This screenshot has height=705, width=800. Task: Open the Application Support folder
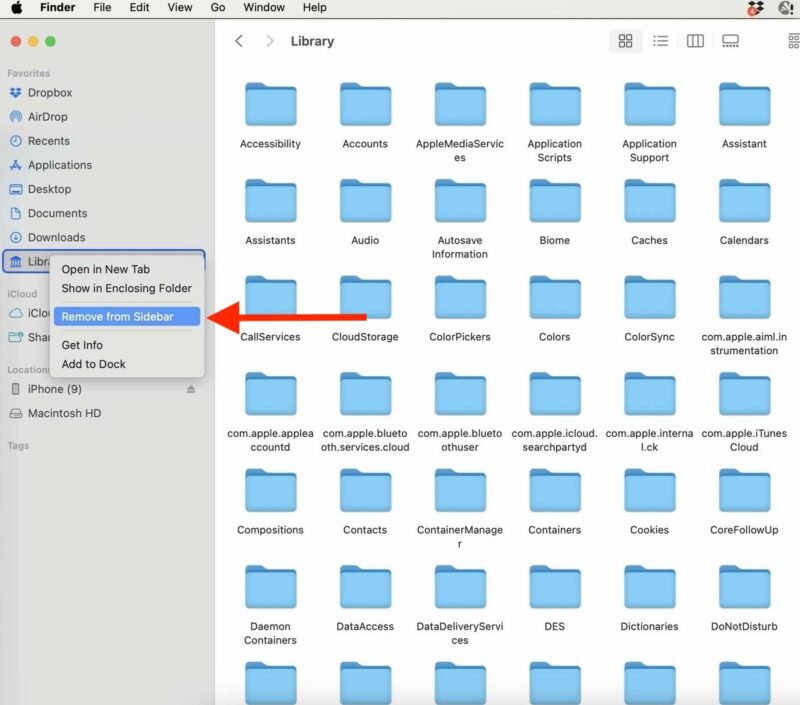[x=649, y=104]
